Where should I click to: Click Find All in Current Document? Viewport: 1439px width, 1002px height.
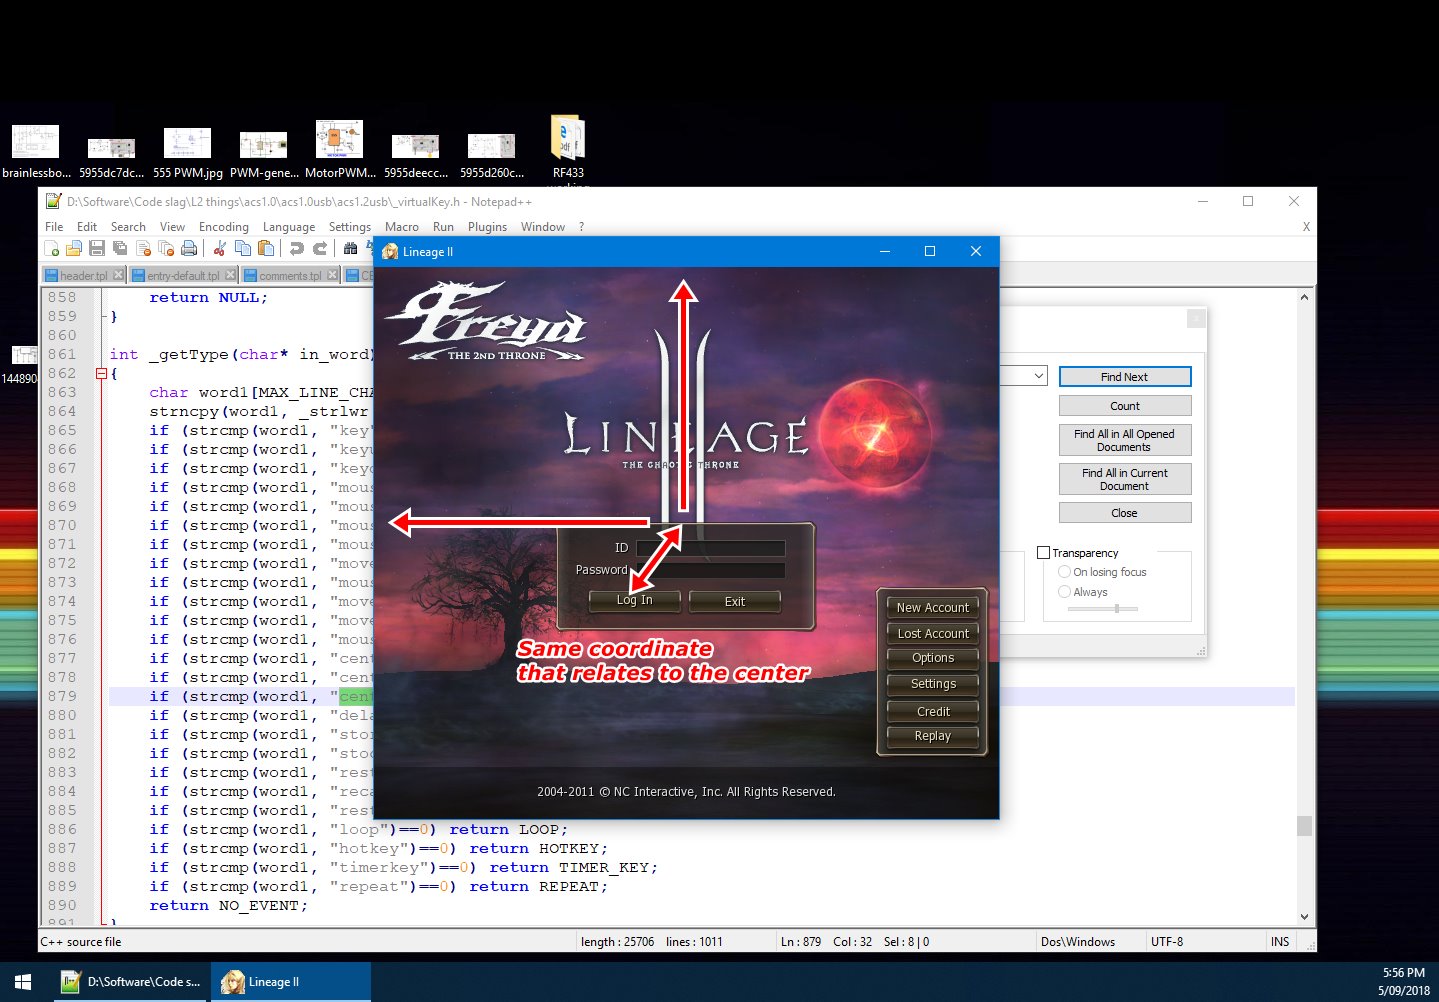tap(1125, 479)
